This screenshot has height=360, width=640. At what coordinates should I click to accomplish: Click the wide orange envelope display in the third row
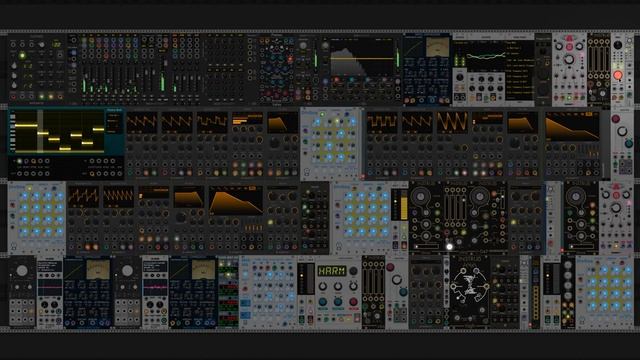coord(236,201)
